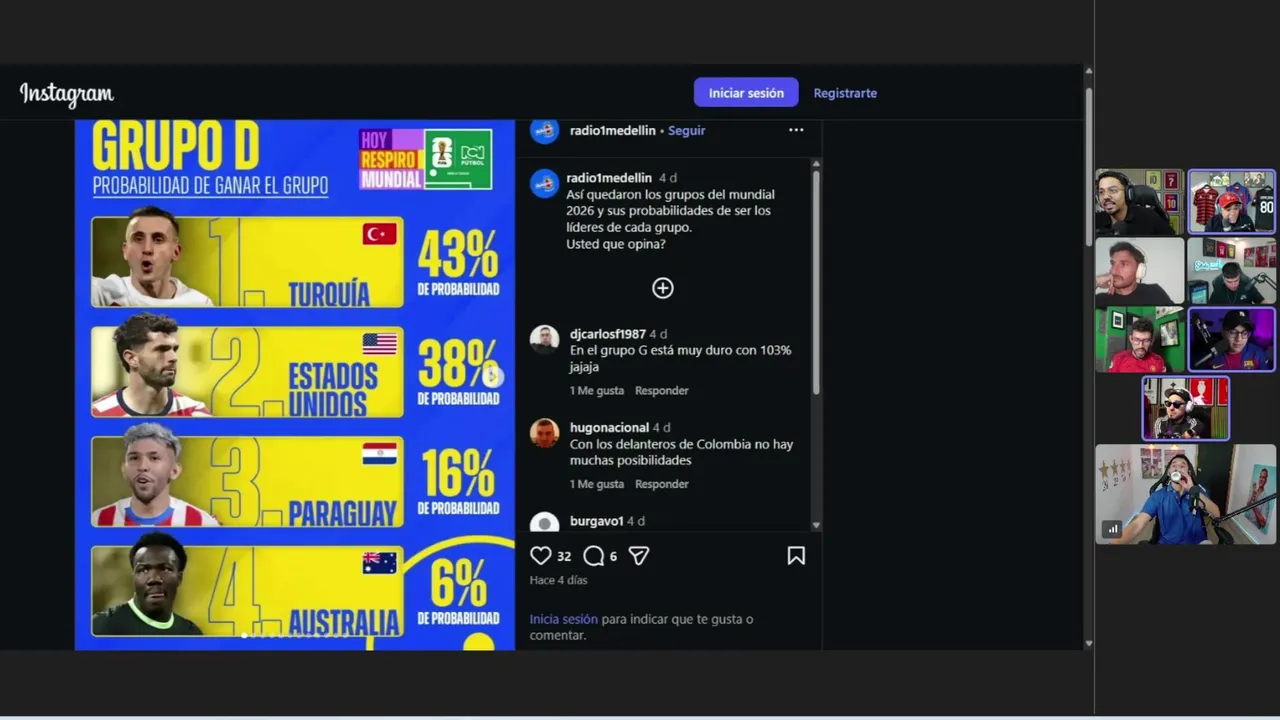Viewport: 1280px width, 720px height.
Task: Click the burgavo1 username
Action: (x=597, y=521)
